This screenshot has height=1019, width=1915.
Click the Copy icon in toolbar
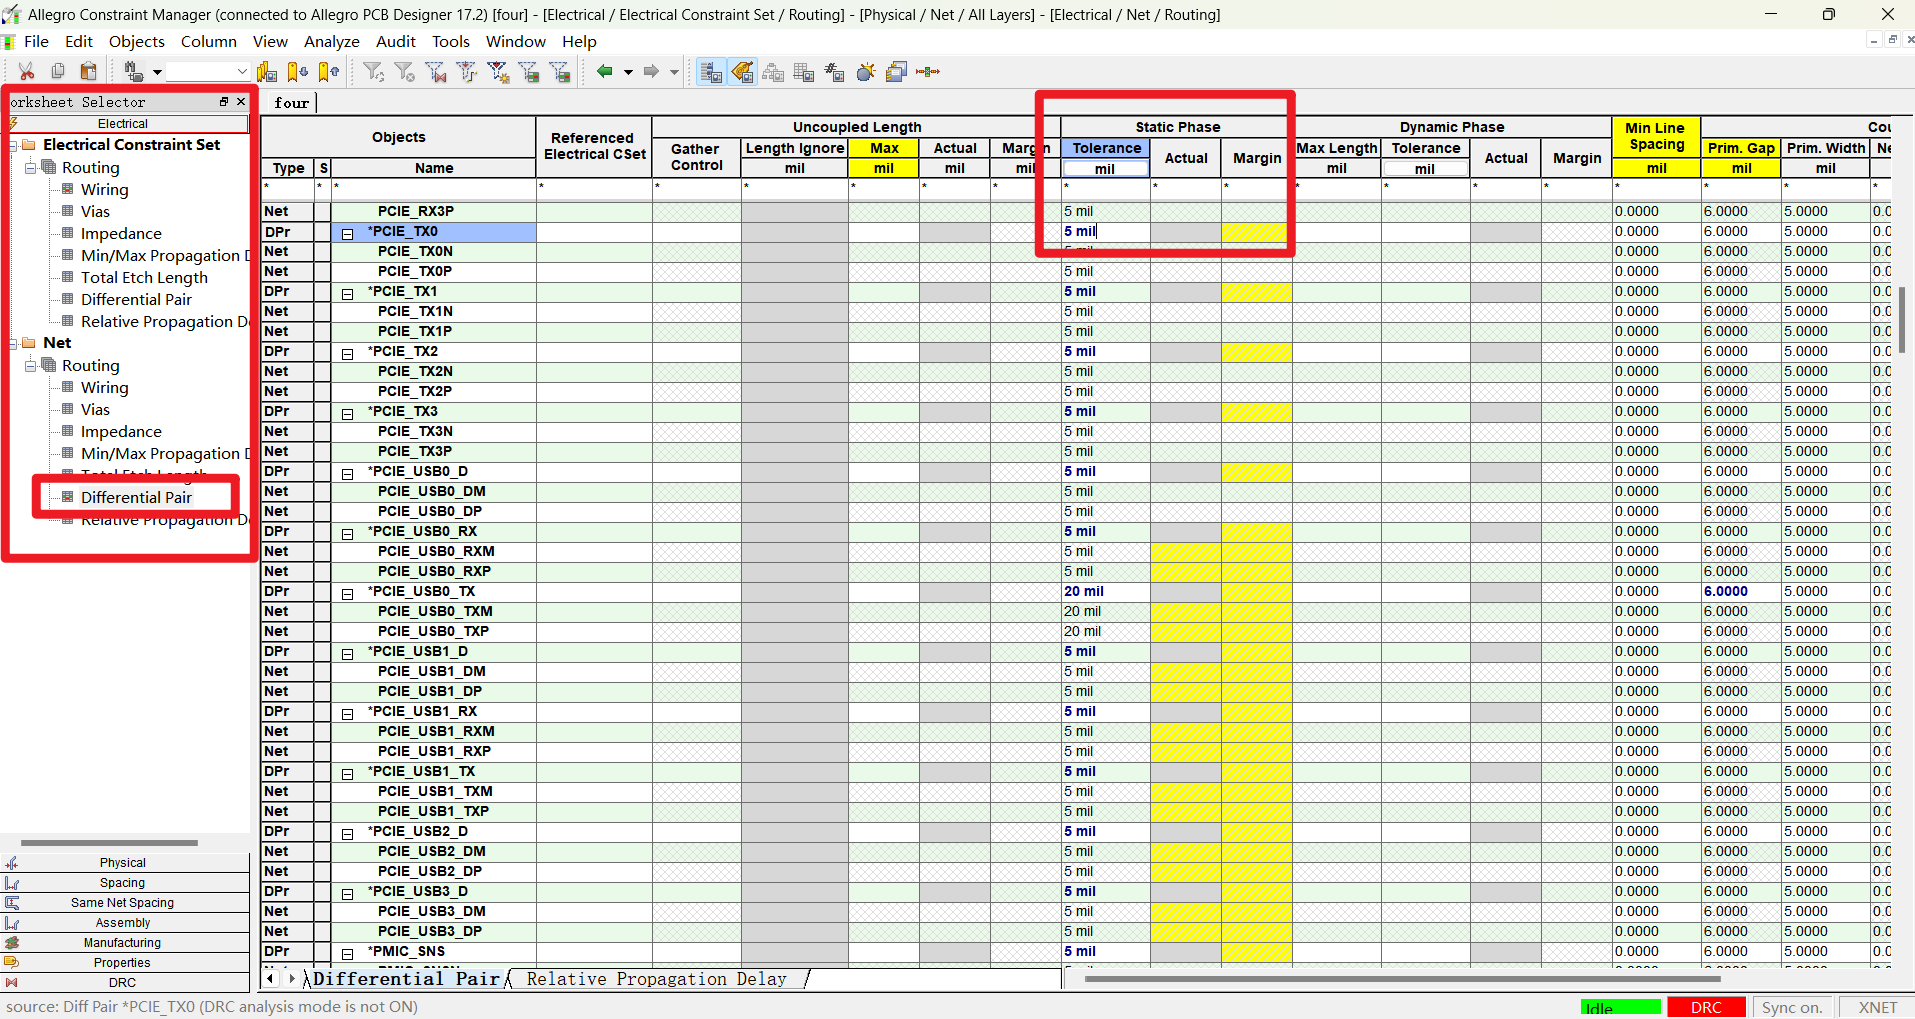tap(58, 71)
